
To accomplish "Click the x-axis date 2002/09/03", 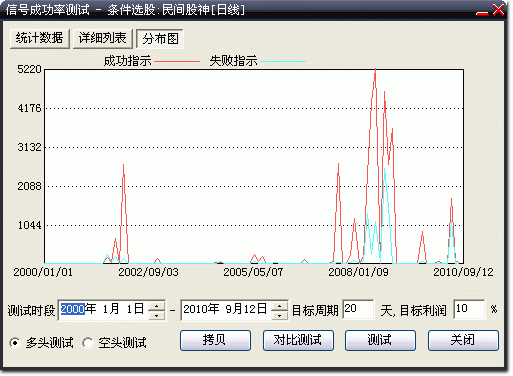I will pos(148,272).
